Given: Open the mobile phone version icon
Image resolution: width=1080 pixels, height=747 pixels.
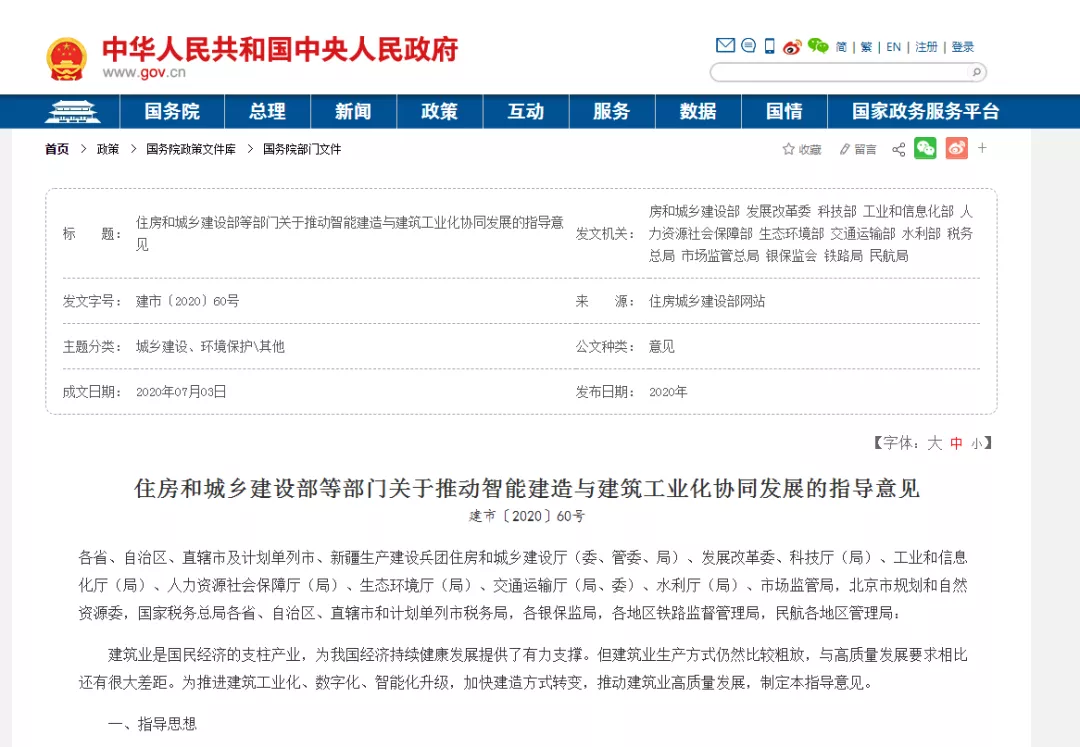Looking at the screenshot, I should [769, 45].
